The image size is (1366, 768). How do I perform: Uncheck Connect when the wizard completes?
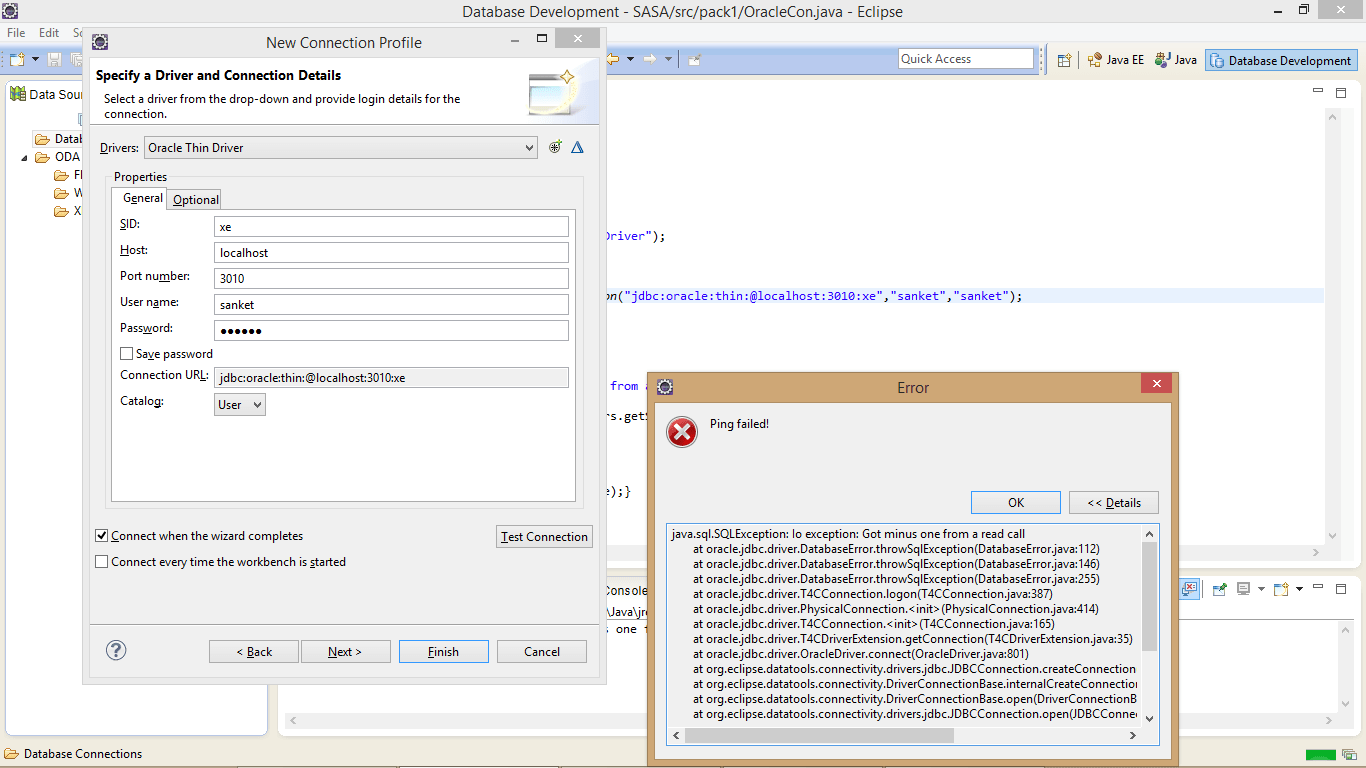(x=101, y=535)
